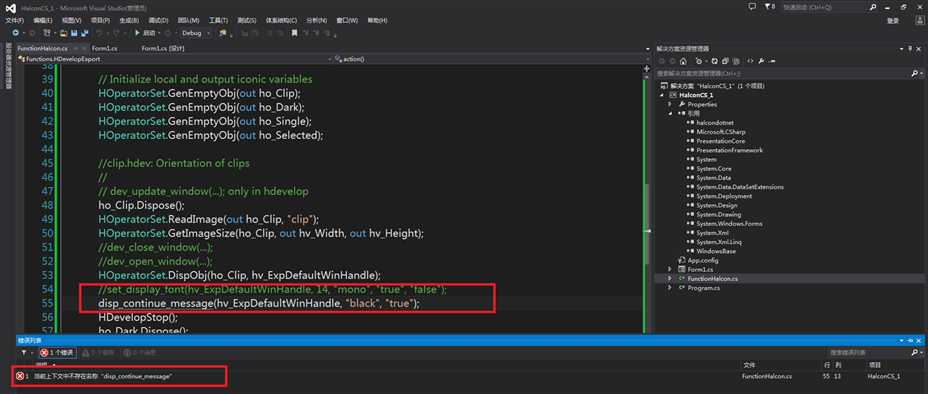Viewport: 928px width, 394px height.
Task: Toggle the warnings filter in error list
Action: (x=98, y=353)
